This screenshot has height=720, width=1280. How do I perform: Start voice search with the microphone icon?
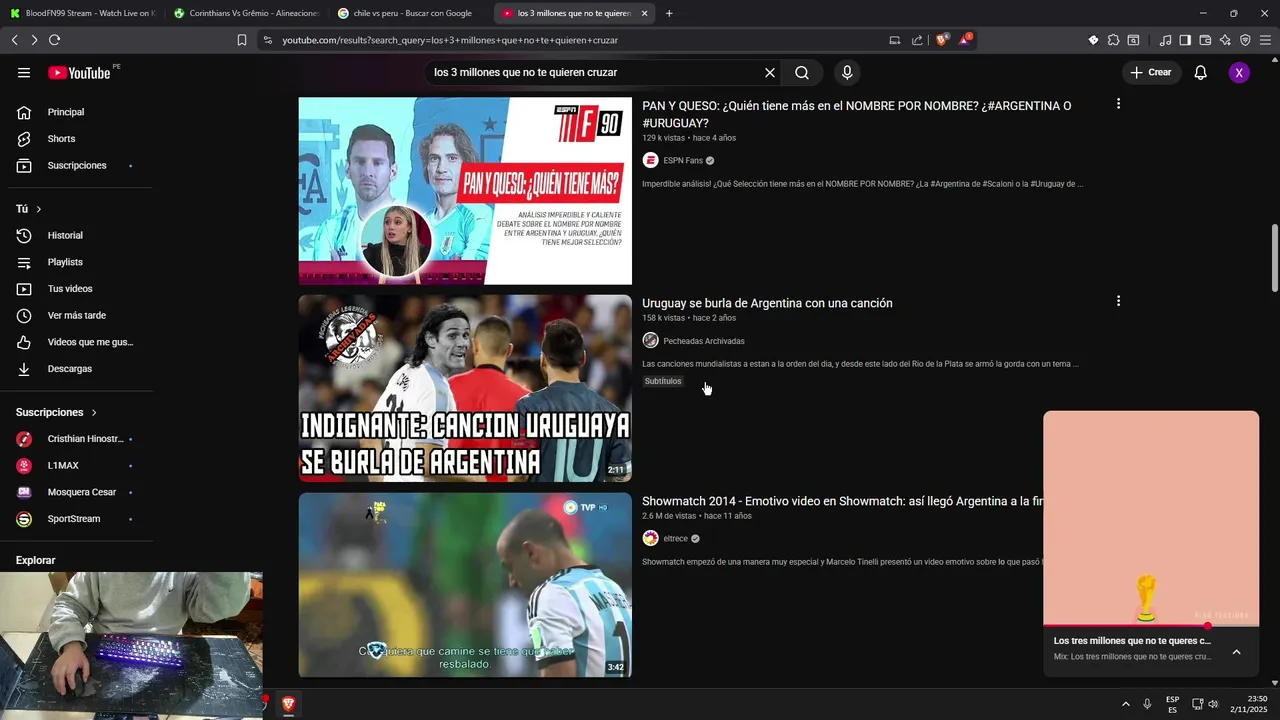pyautogui.click(x=847, y=72)
